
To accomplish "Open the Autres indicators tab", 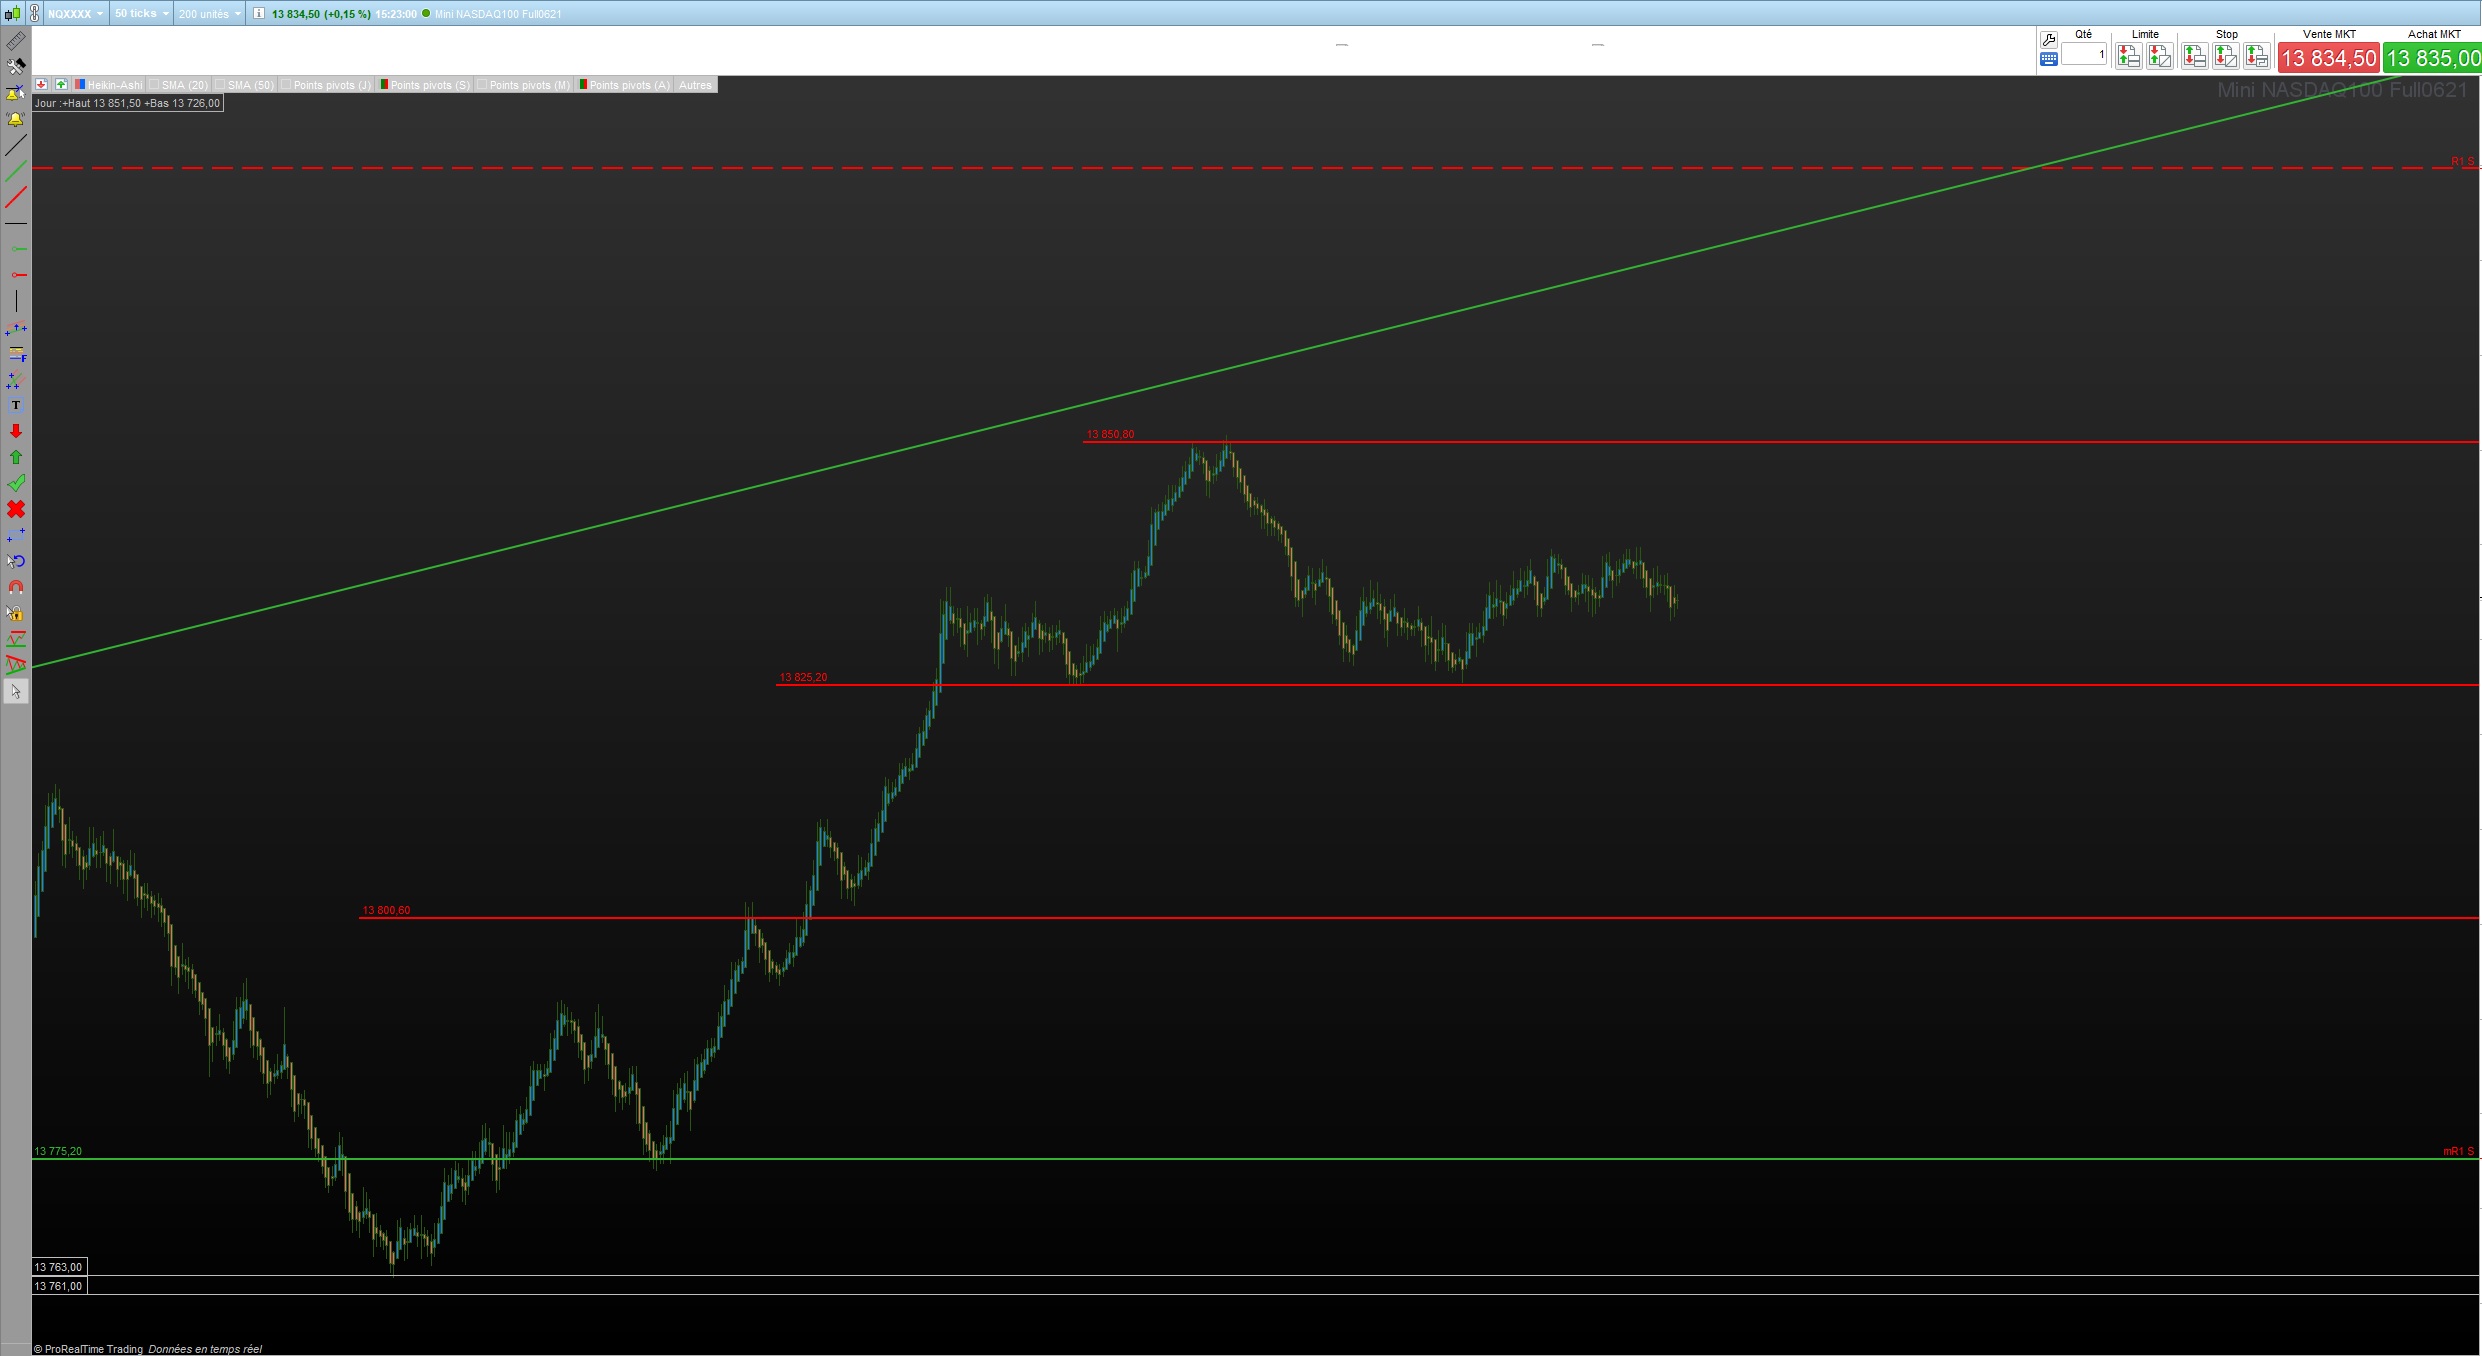I will (x=695, y=85).
